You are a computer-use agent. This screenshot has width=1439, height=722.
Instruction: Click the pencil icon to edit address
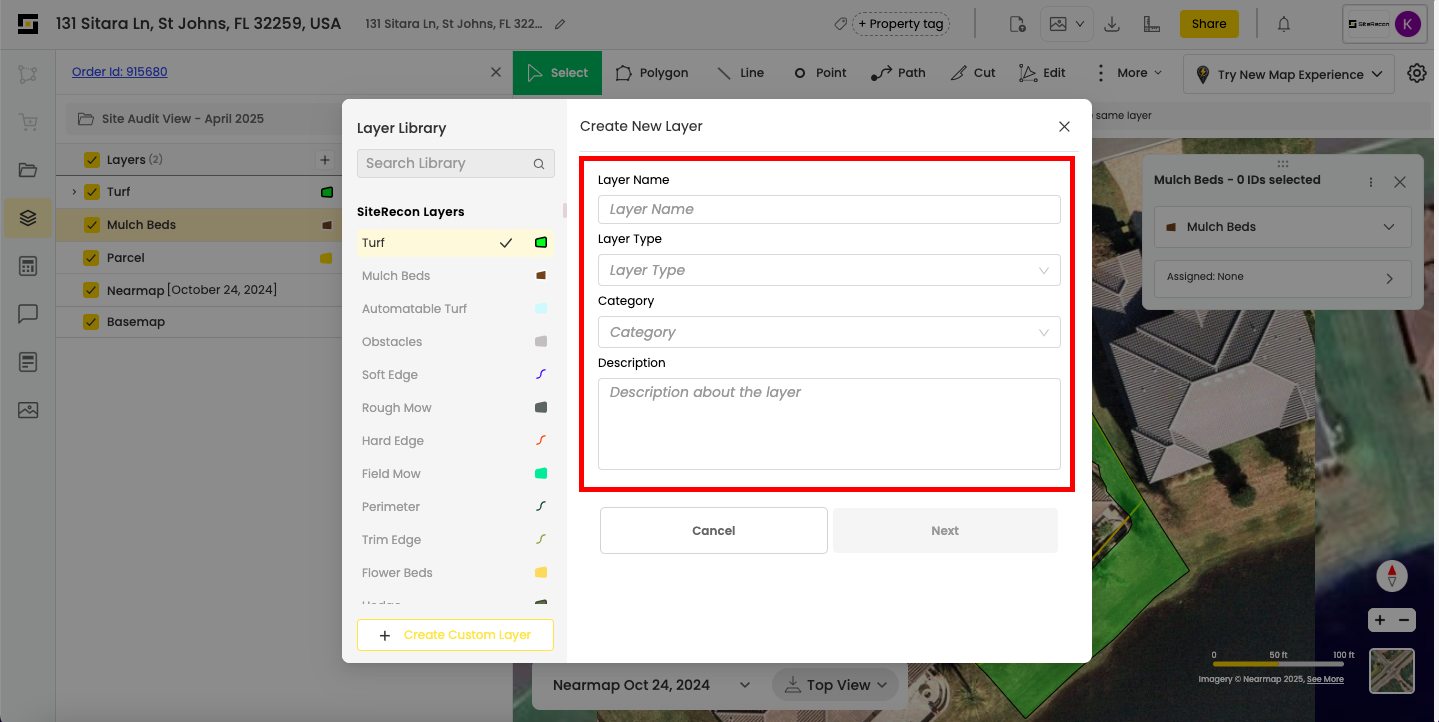point(560,24)
